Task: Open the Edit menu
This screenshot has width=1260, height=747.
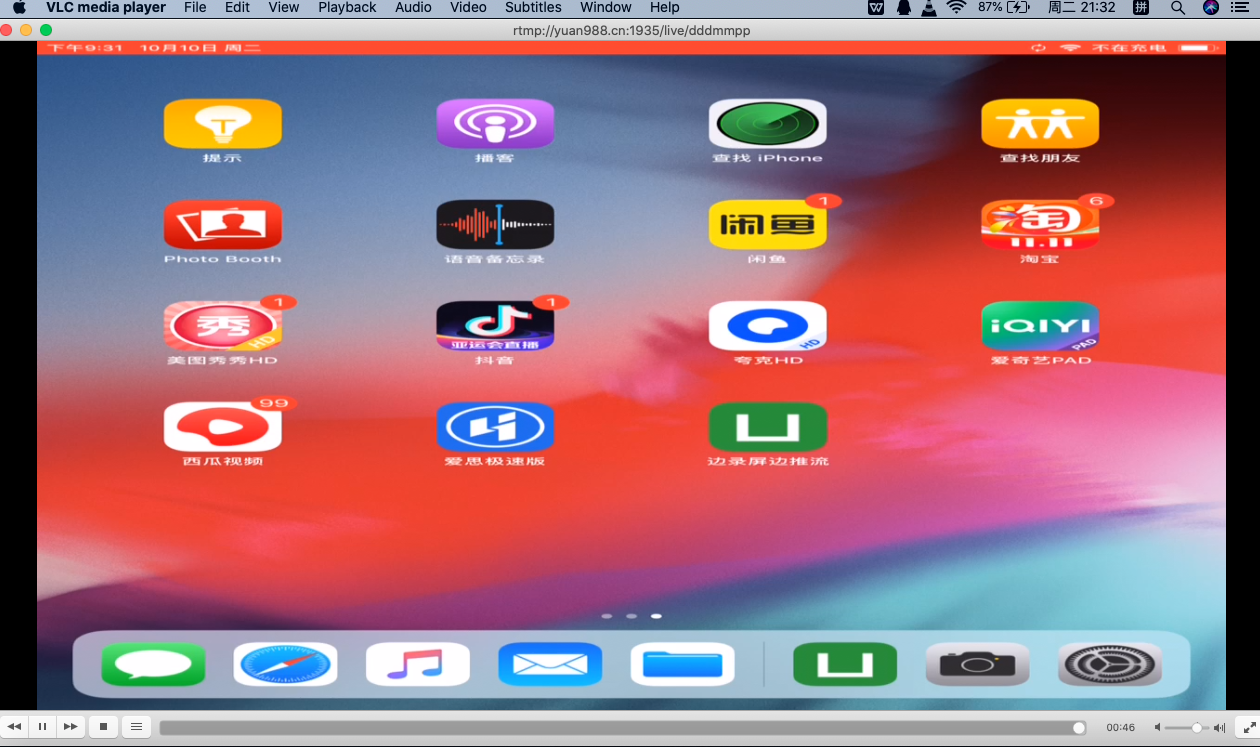Action: point(237,7)
